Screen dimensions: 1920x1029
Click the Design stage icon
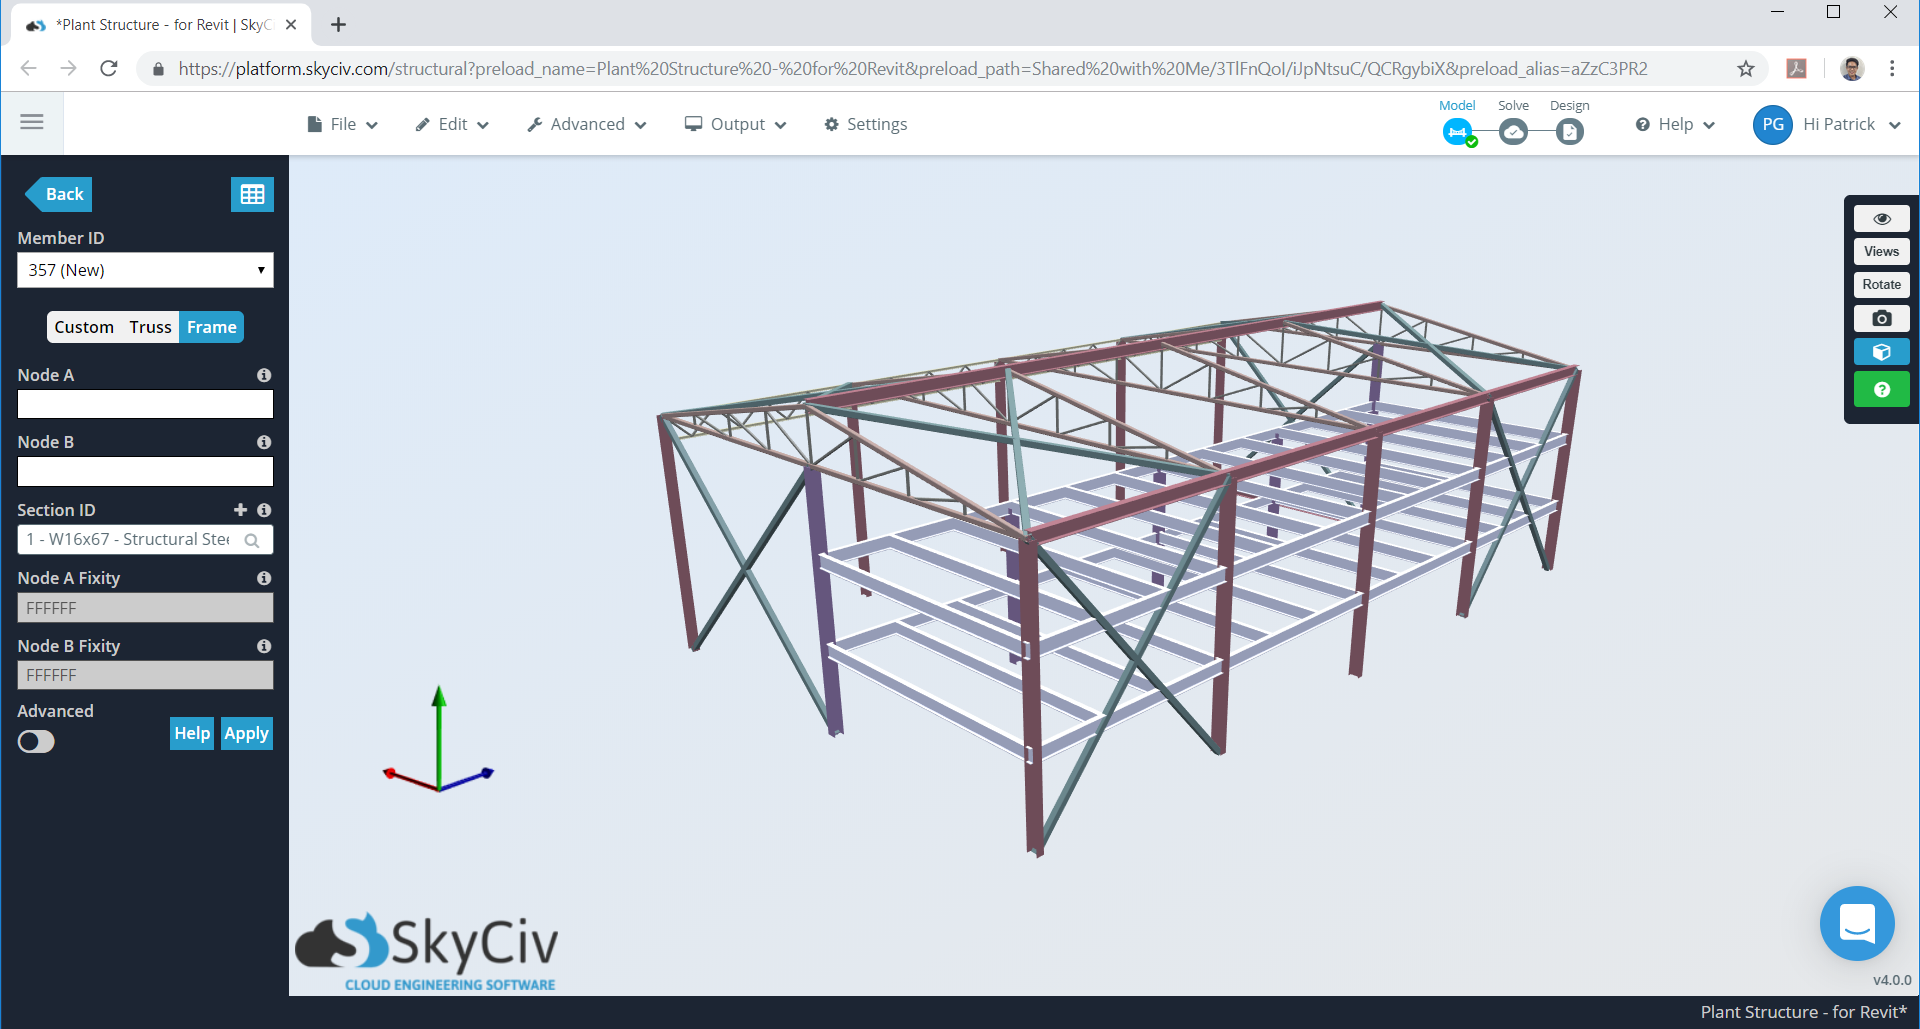pos(1569,132)
